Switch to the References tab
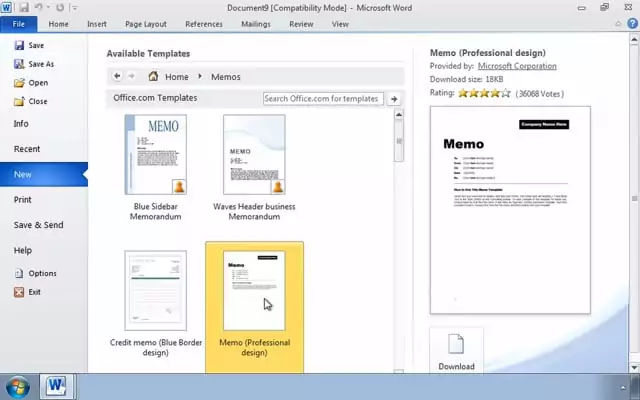 [x=204, y=24]
